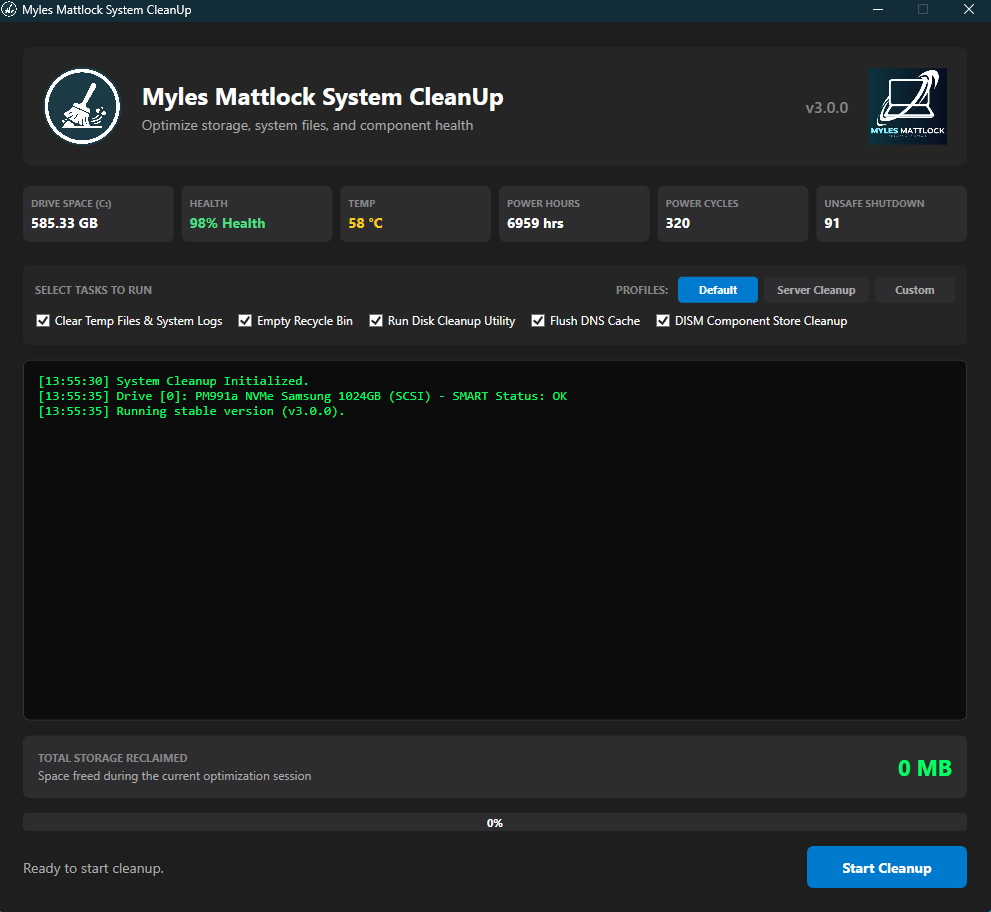Click the Total Storage Reclaimed heading
Screen dimensions: 991x912
pos(112,758)
